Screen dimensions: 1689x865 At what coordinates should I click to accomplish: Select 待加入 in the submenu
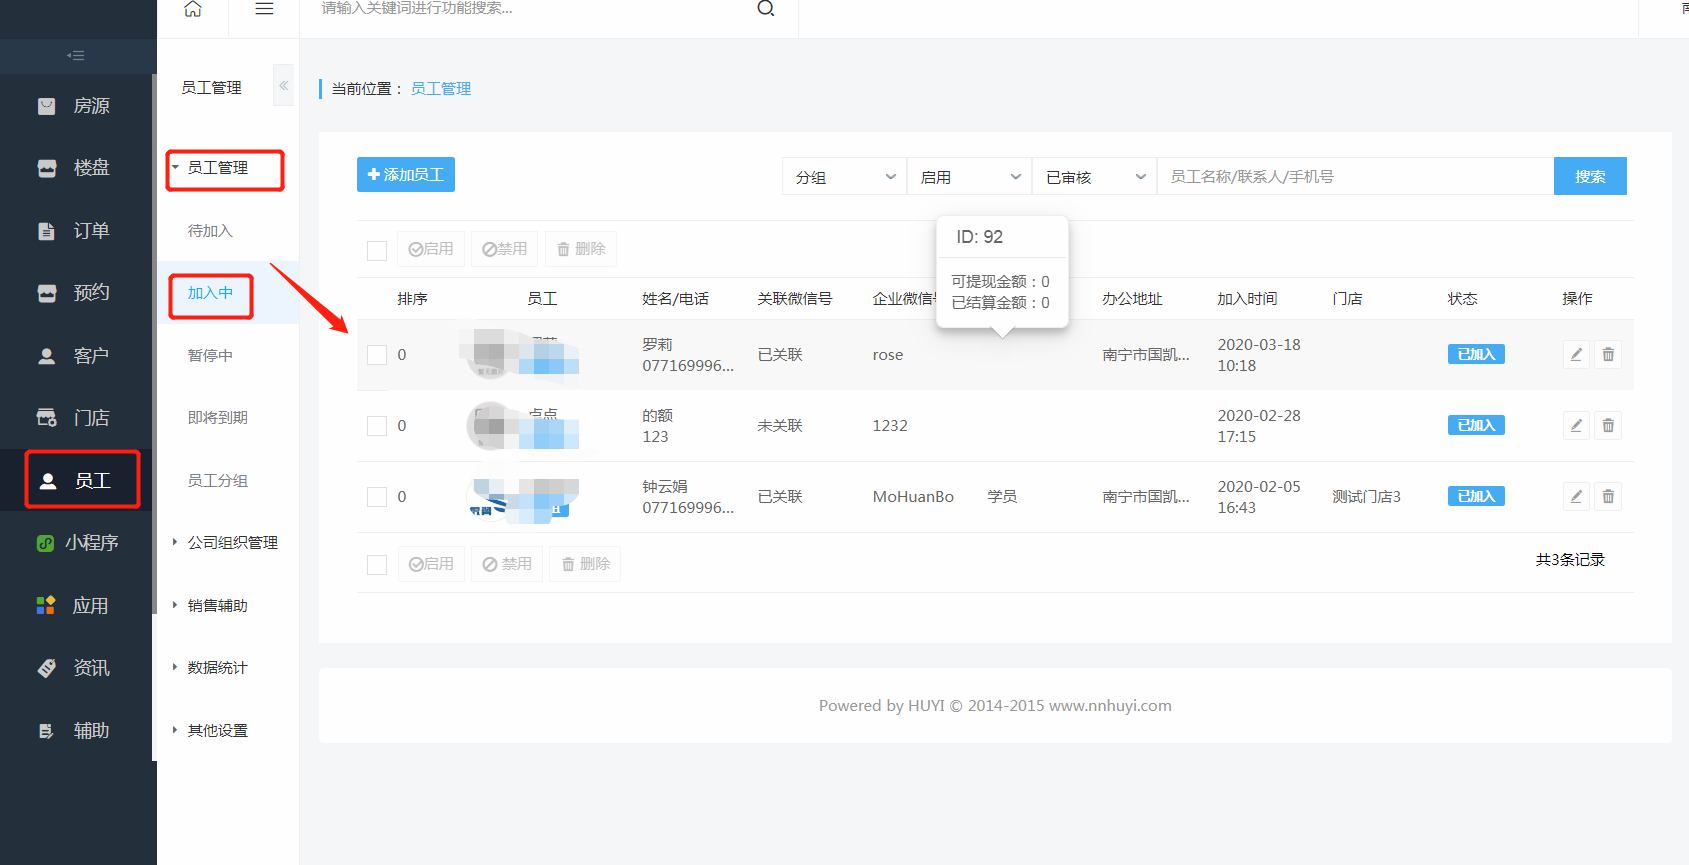click(x=210, y=231)
